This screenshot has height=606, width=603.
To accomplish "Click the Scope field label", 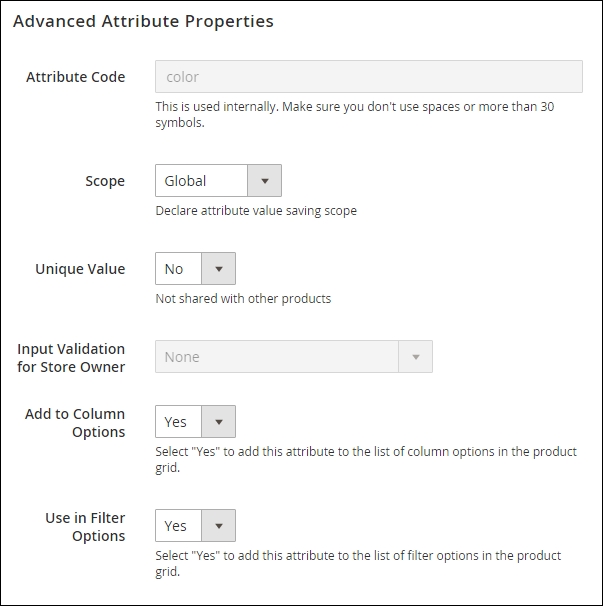I will pos(105,181).
